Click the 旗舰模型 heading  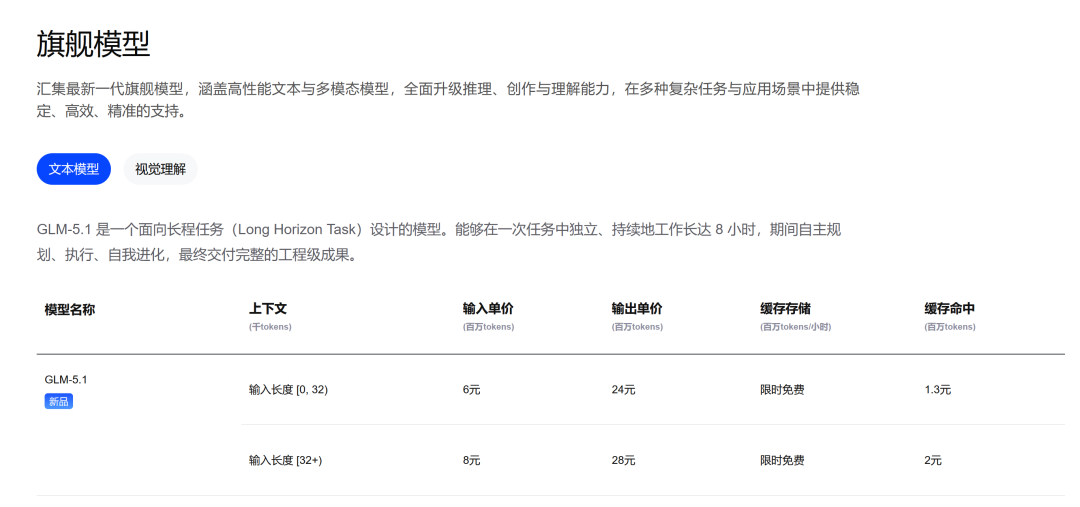[x=93, y=45]
